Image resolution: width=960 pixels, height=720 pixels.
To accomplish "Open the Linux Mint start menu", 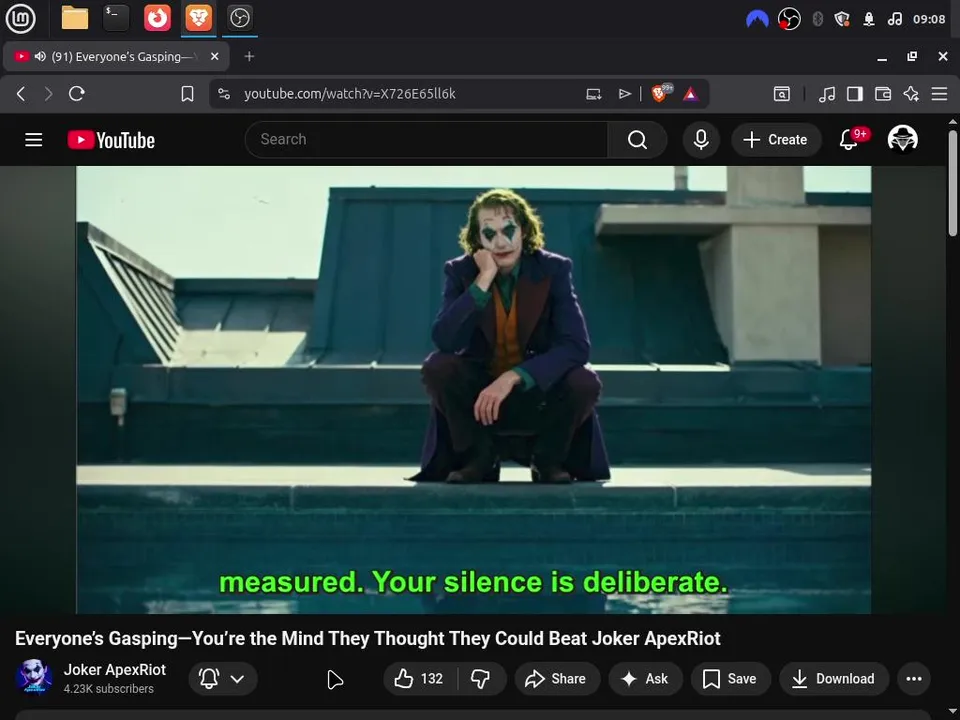I will pyautogui.click(x=20, y=18).
